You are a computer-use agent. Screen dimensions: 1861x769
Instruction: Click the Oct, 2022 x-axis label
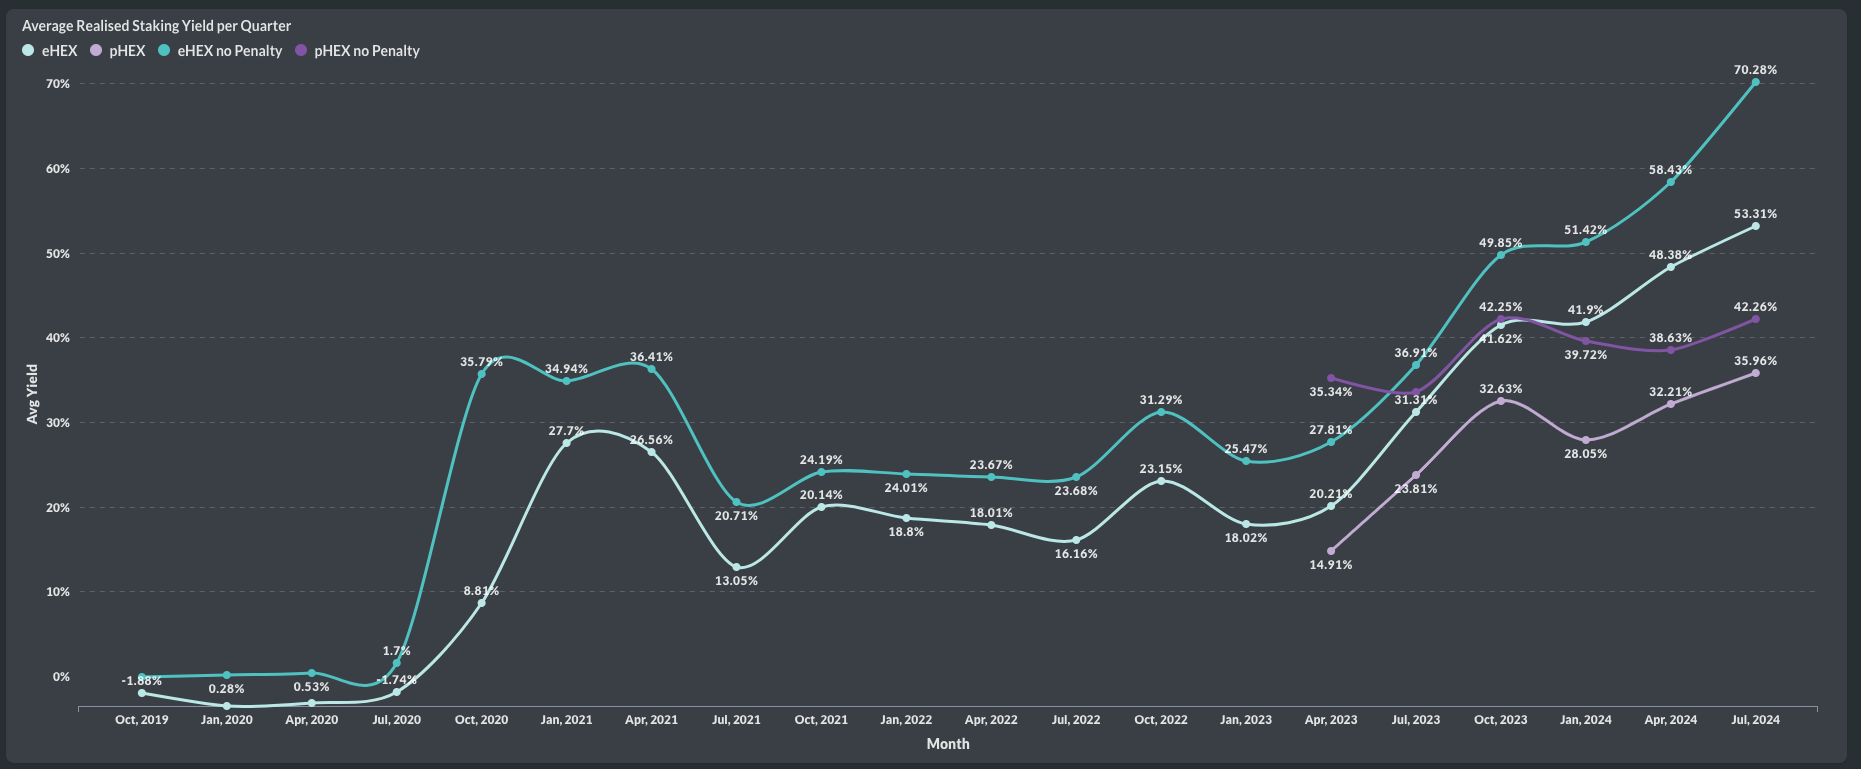point(1161,720)
